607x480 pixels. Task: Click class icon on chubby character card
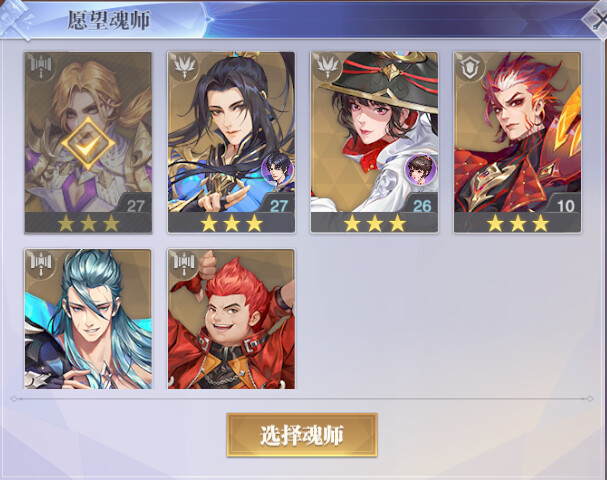click(184, 264)
